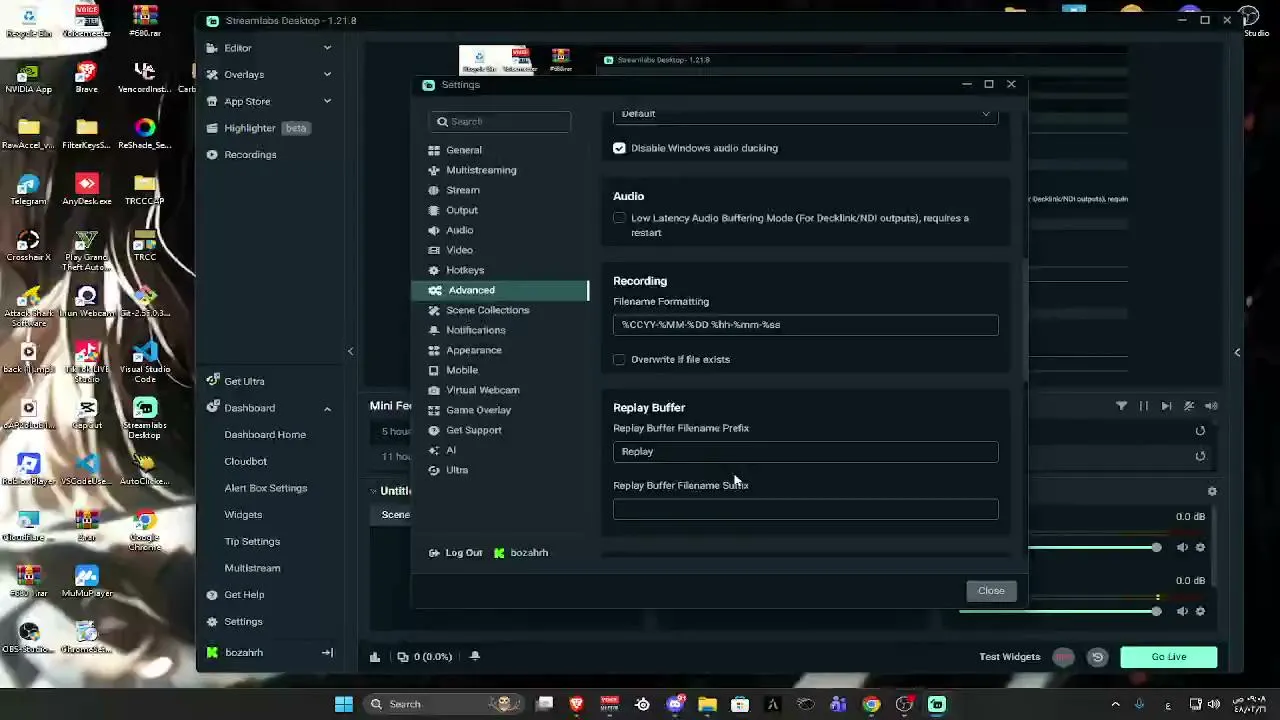The height and width of the screenshot is (720, 1280).
Task: Click Get Ultra in sidebar
Action: coord(244,381)
